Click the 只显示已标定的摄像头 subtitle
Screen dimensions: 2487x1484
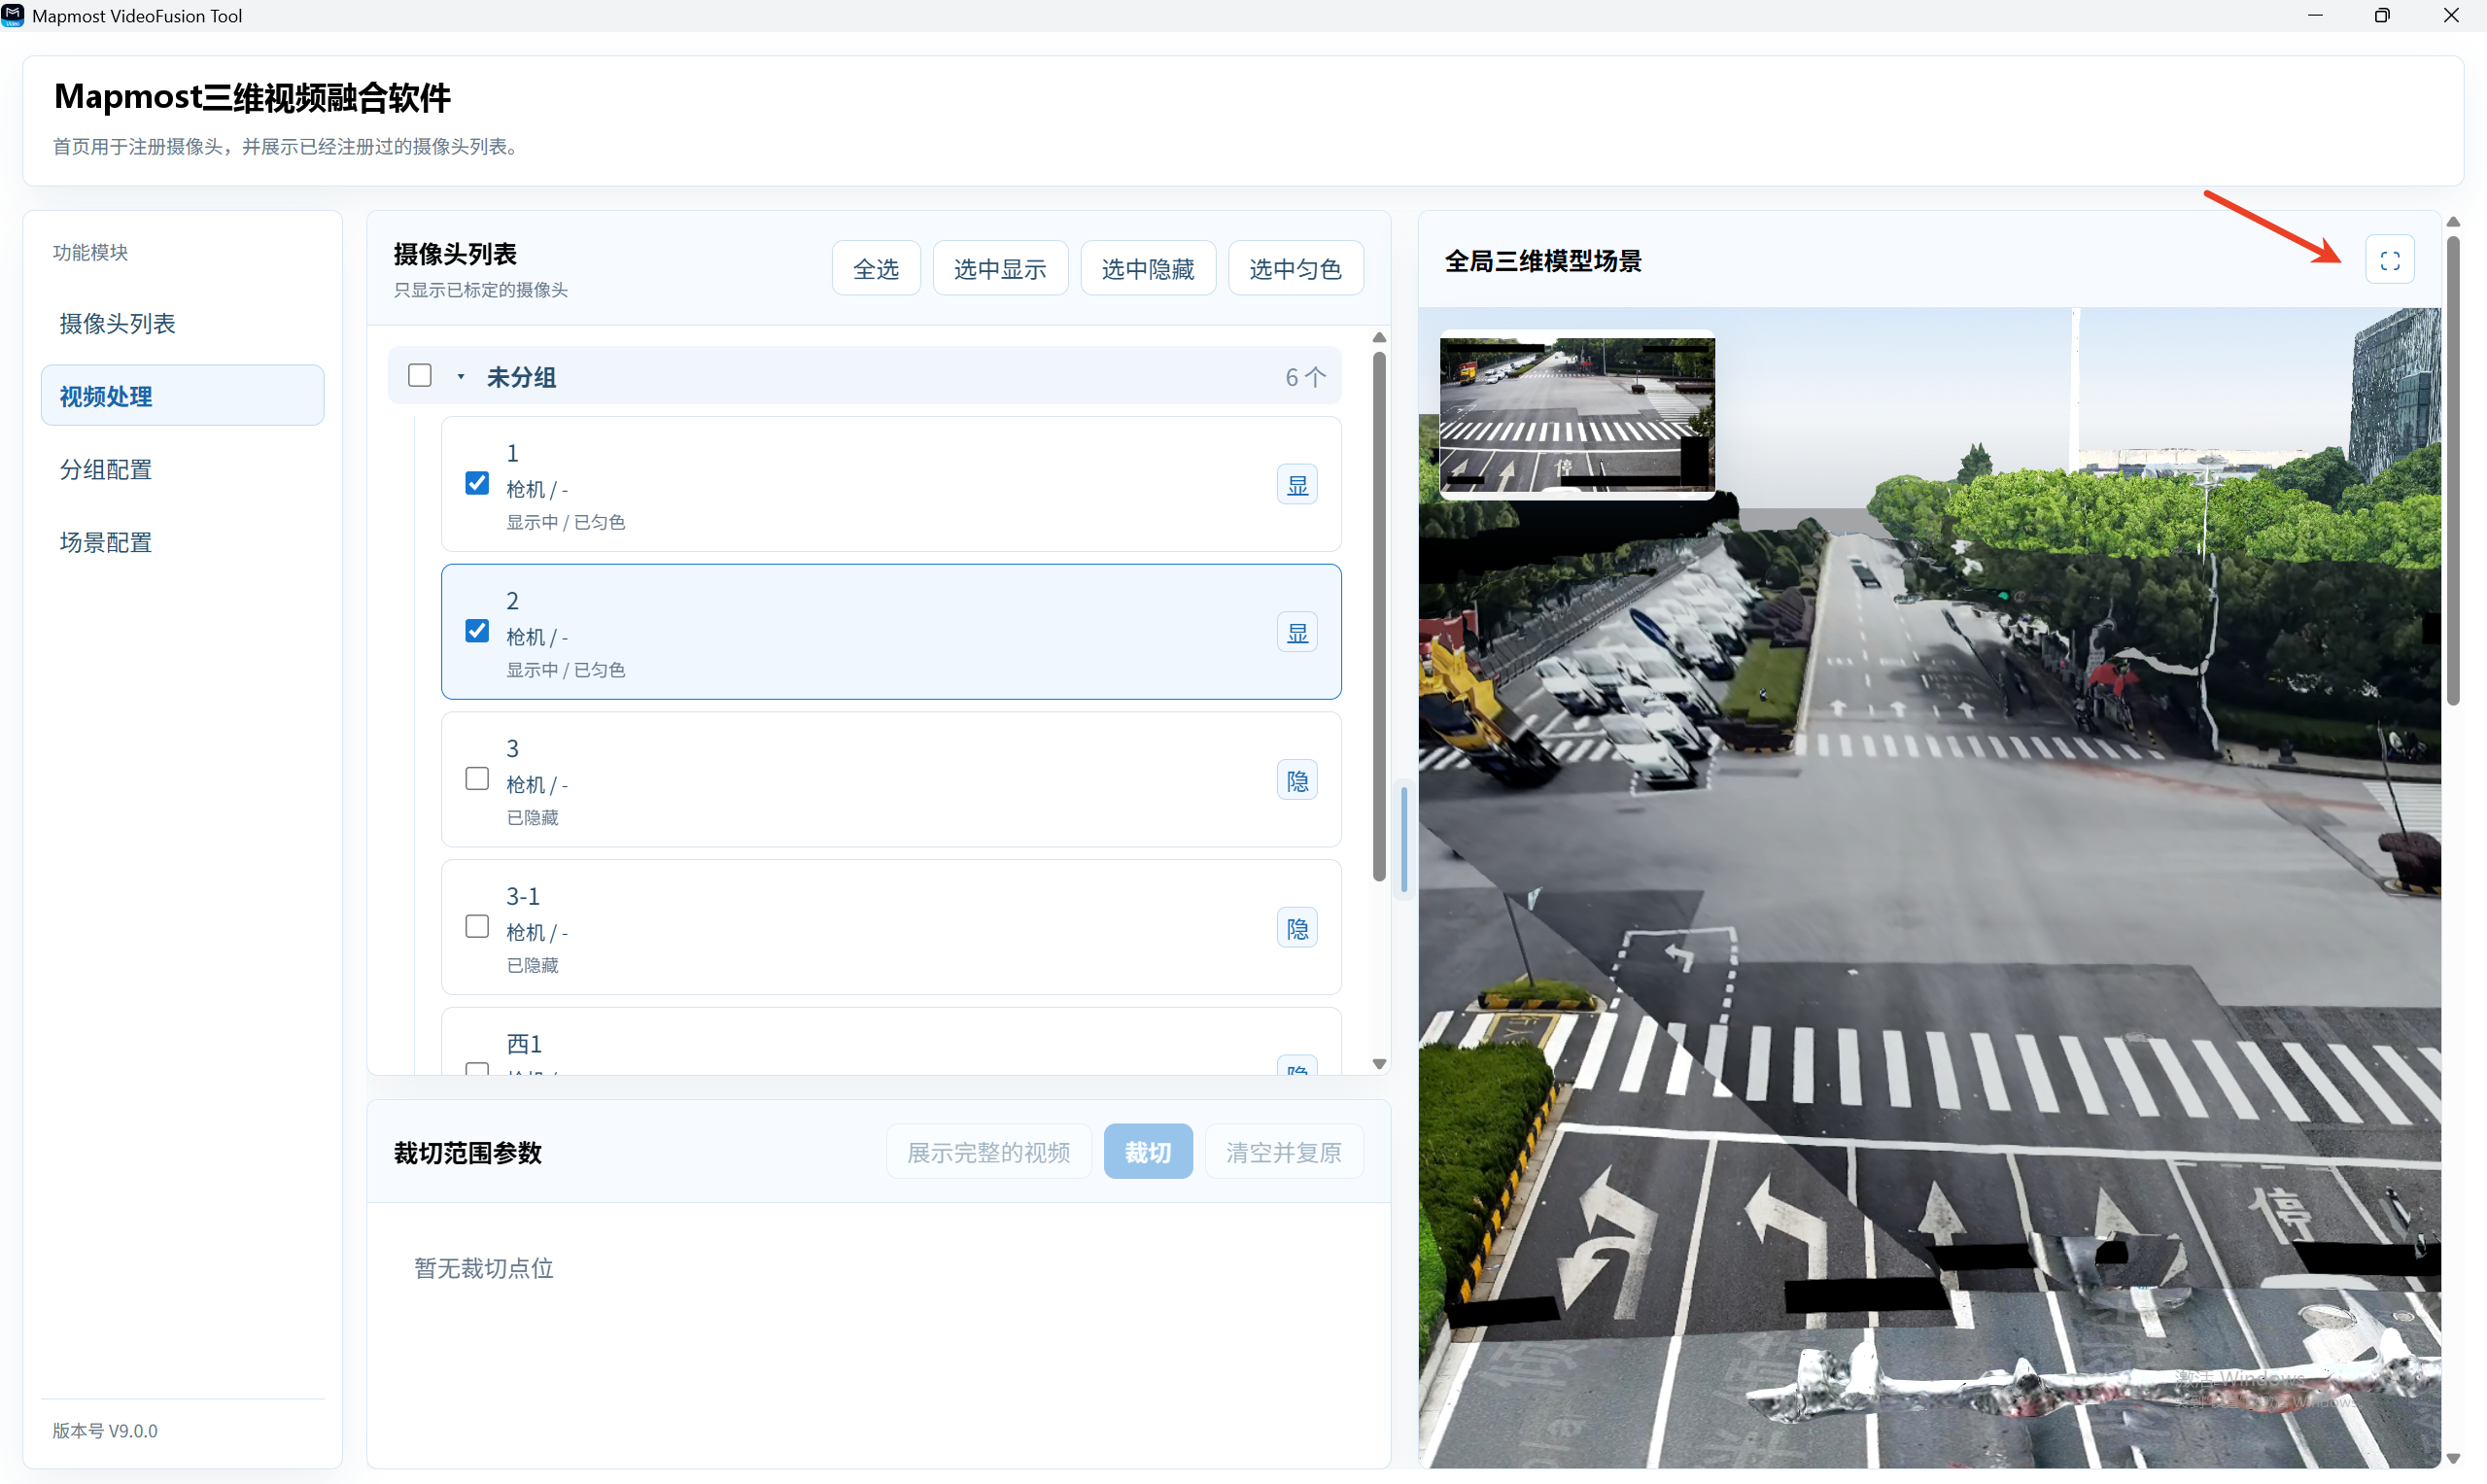481,290
